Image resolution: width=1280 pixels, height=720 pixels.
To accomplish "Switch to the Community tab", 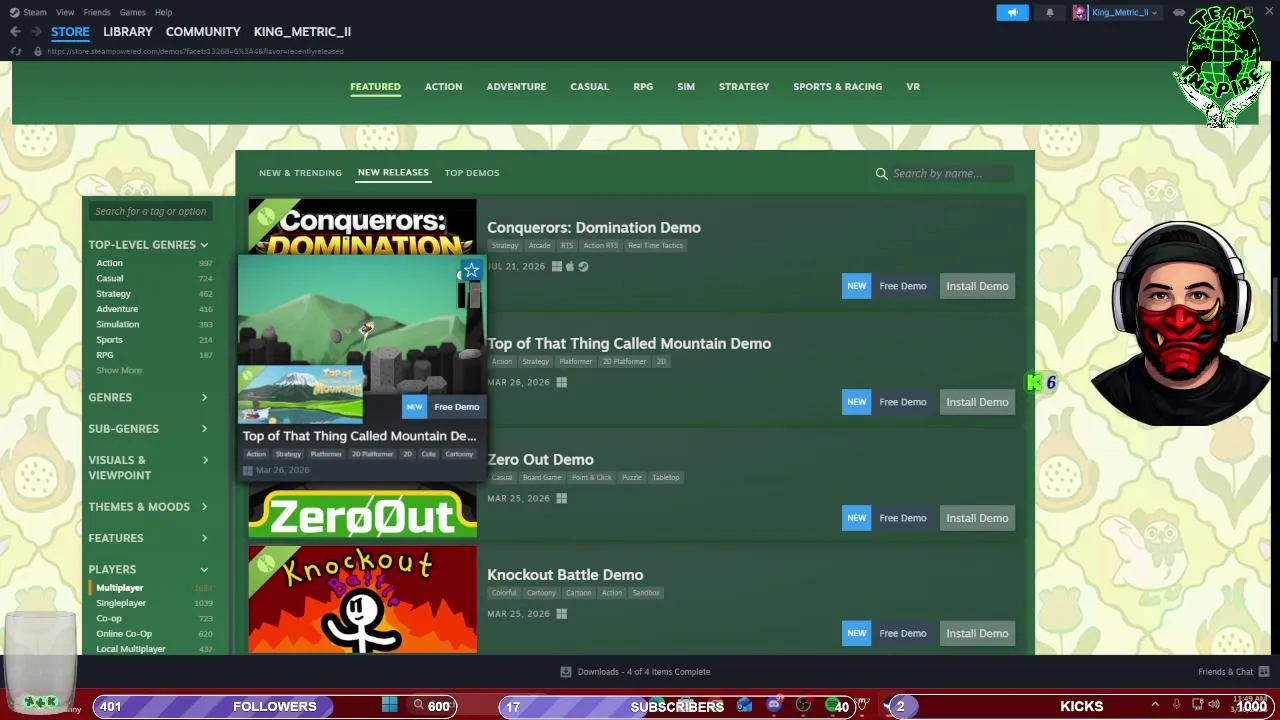I will pos(203,32).
